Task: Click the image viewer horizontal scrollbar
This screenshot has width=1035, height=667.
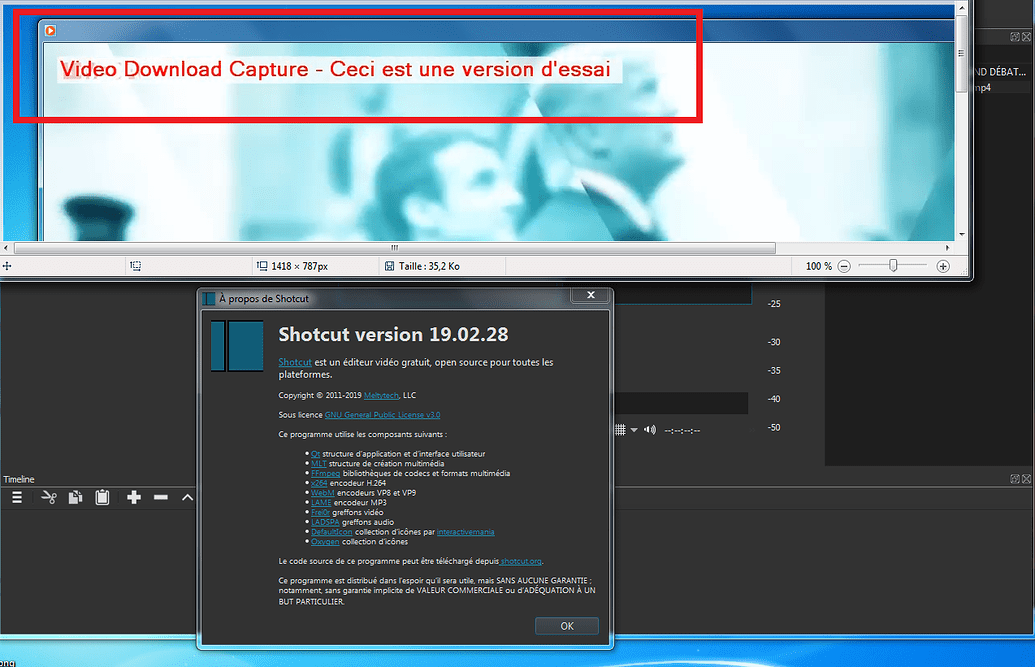Action: point(395,248)
